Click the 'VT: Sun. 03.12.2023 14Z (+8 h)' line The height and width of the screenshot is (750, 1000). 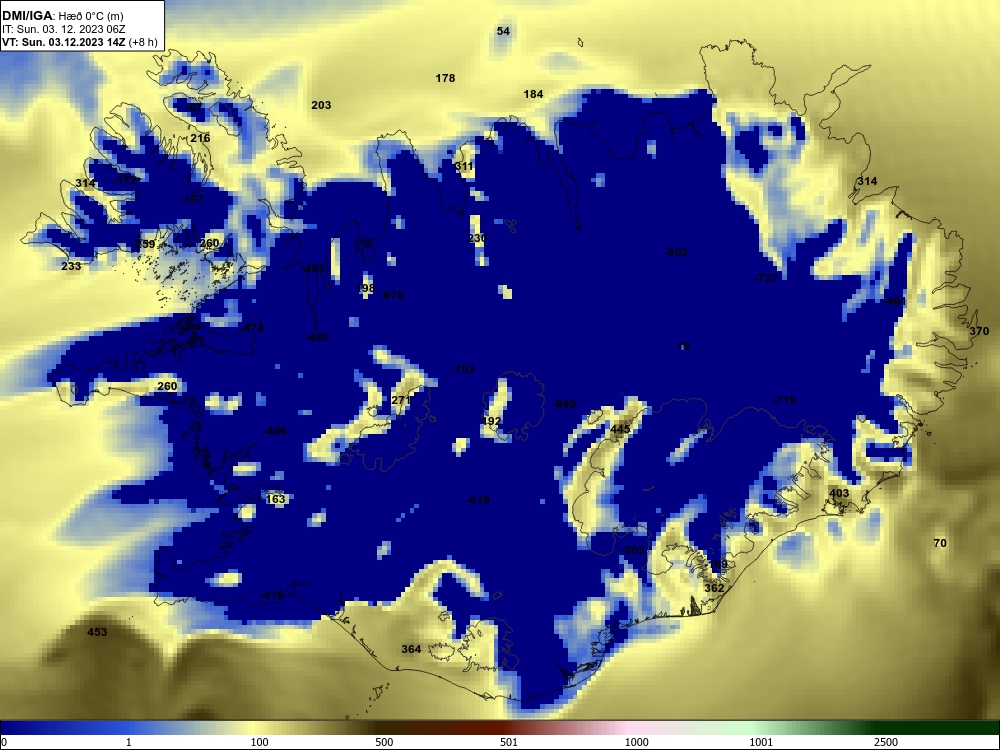tap(80, 42)
